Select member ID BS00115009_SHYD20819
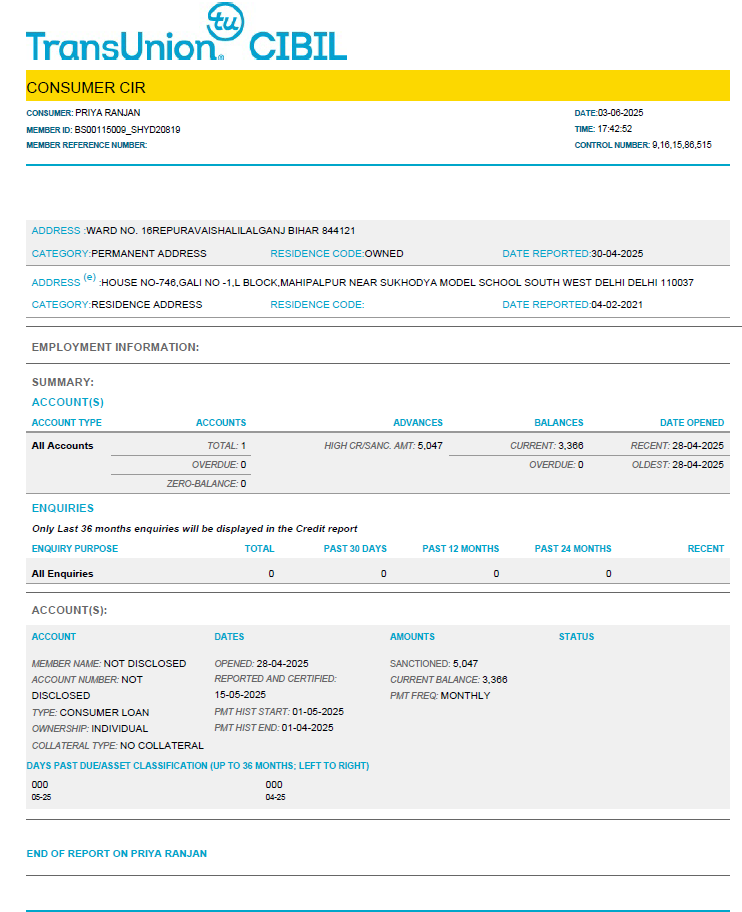This screenshot has height=912, width=742. point(127,130)
